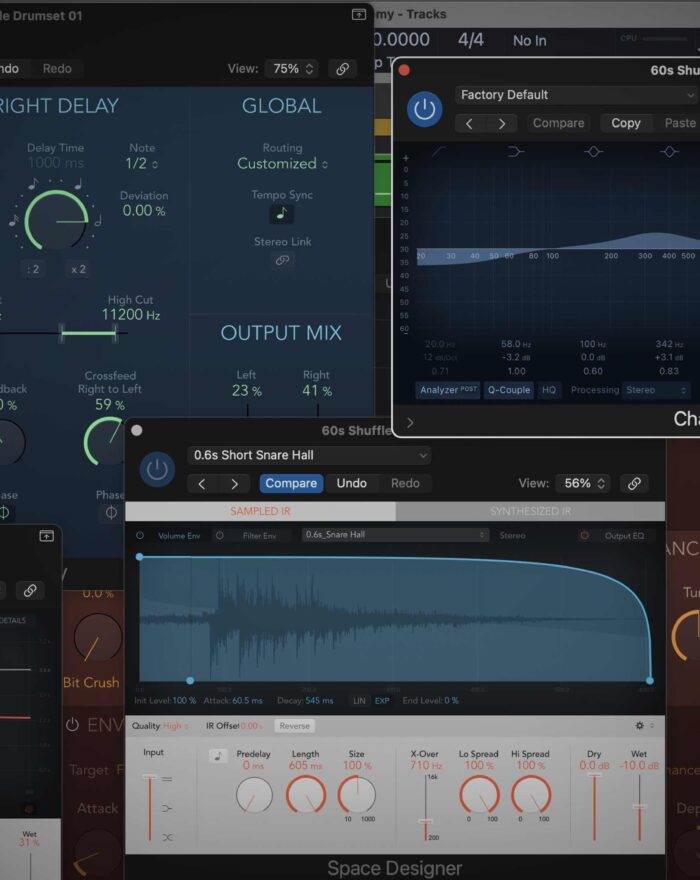
Task: Toggle HQ mode in Channel EQ
Action: (548, 390)
